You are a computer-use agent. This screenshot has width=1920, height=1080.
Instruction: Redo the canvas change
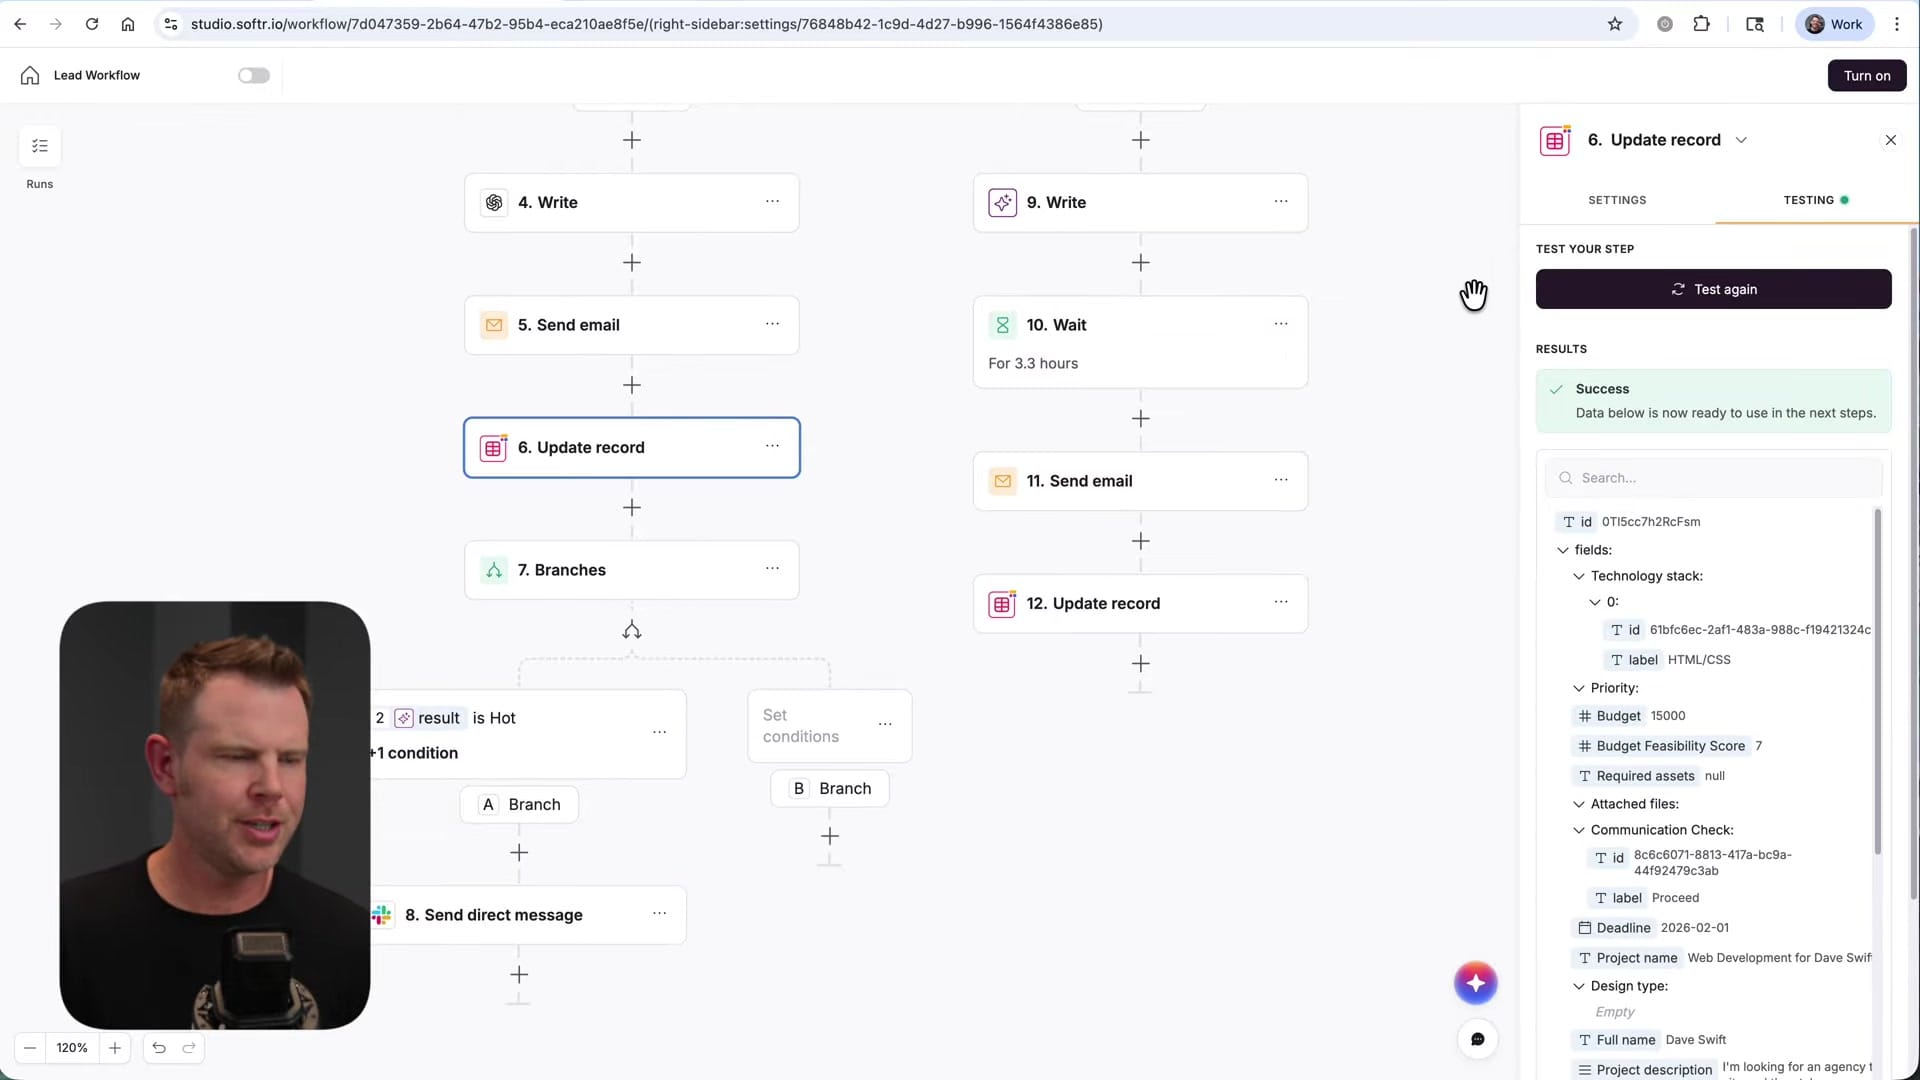click(189, 1048)
